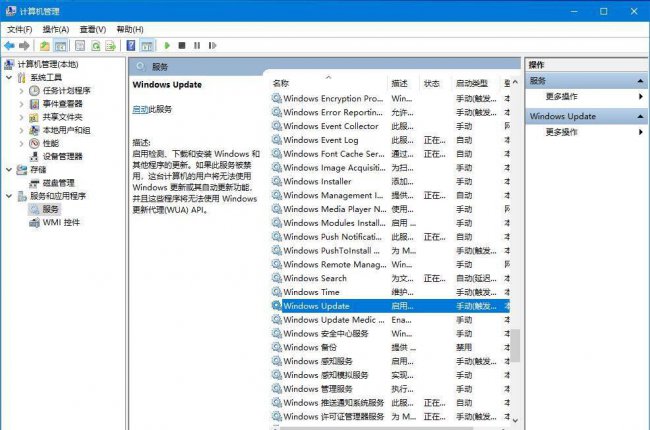This screenshot has width=650, height=430.
Task: Click gear icon beside Windows Remote Manag...
Action: tap(276, 264)
